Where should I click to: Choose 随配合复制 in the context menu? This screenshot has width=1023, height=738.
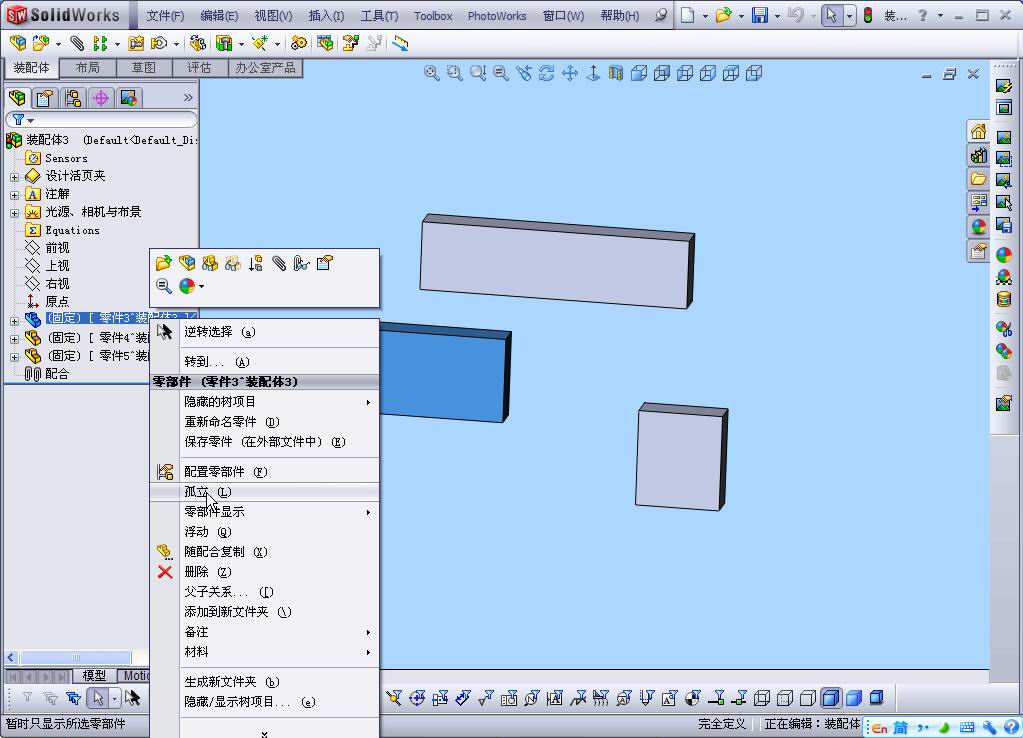(264, 552)
